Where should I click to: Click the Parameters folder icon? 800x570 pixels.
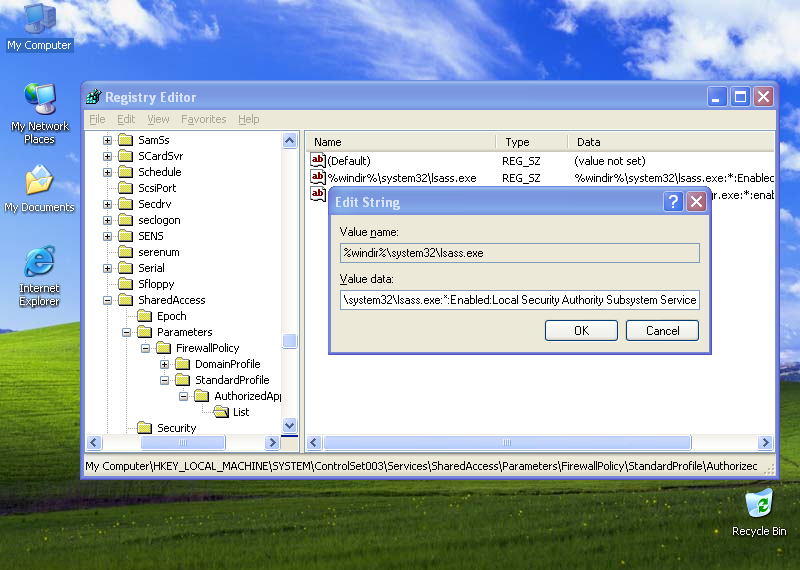tap(144, 332)
